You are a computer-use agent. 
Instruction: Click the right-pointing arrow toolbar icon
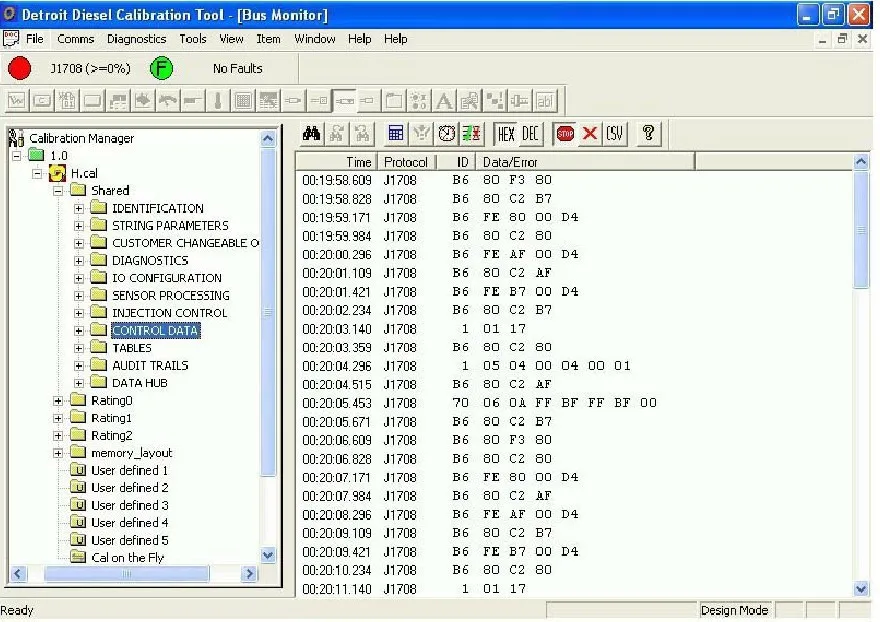[x=143, y=101]
